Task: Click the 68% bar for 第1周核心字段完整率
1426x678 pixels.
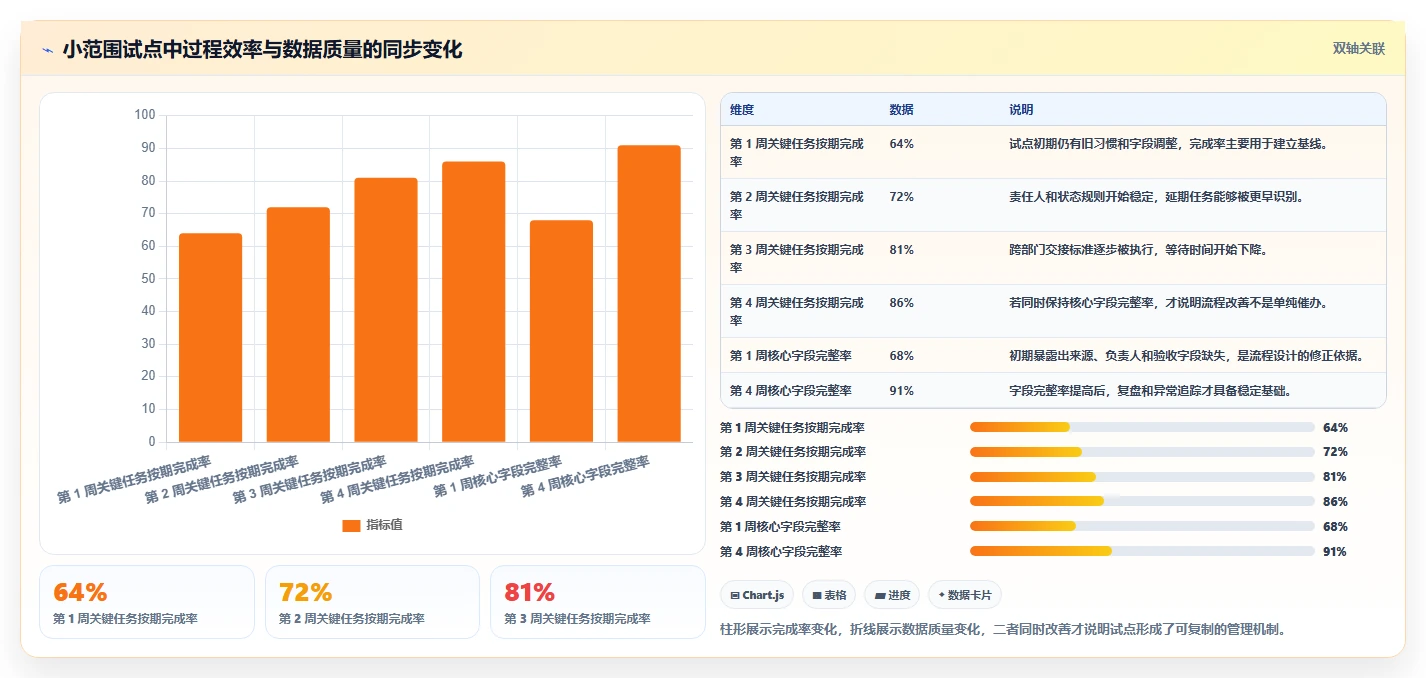Action: (x=562, y=331)
